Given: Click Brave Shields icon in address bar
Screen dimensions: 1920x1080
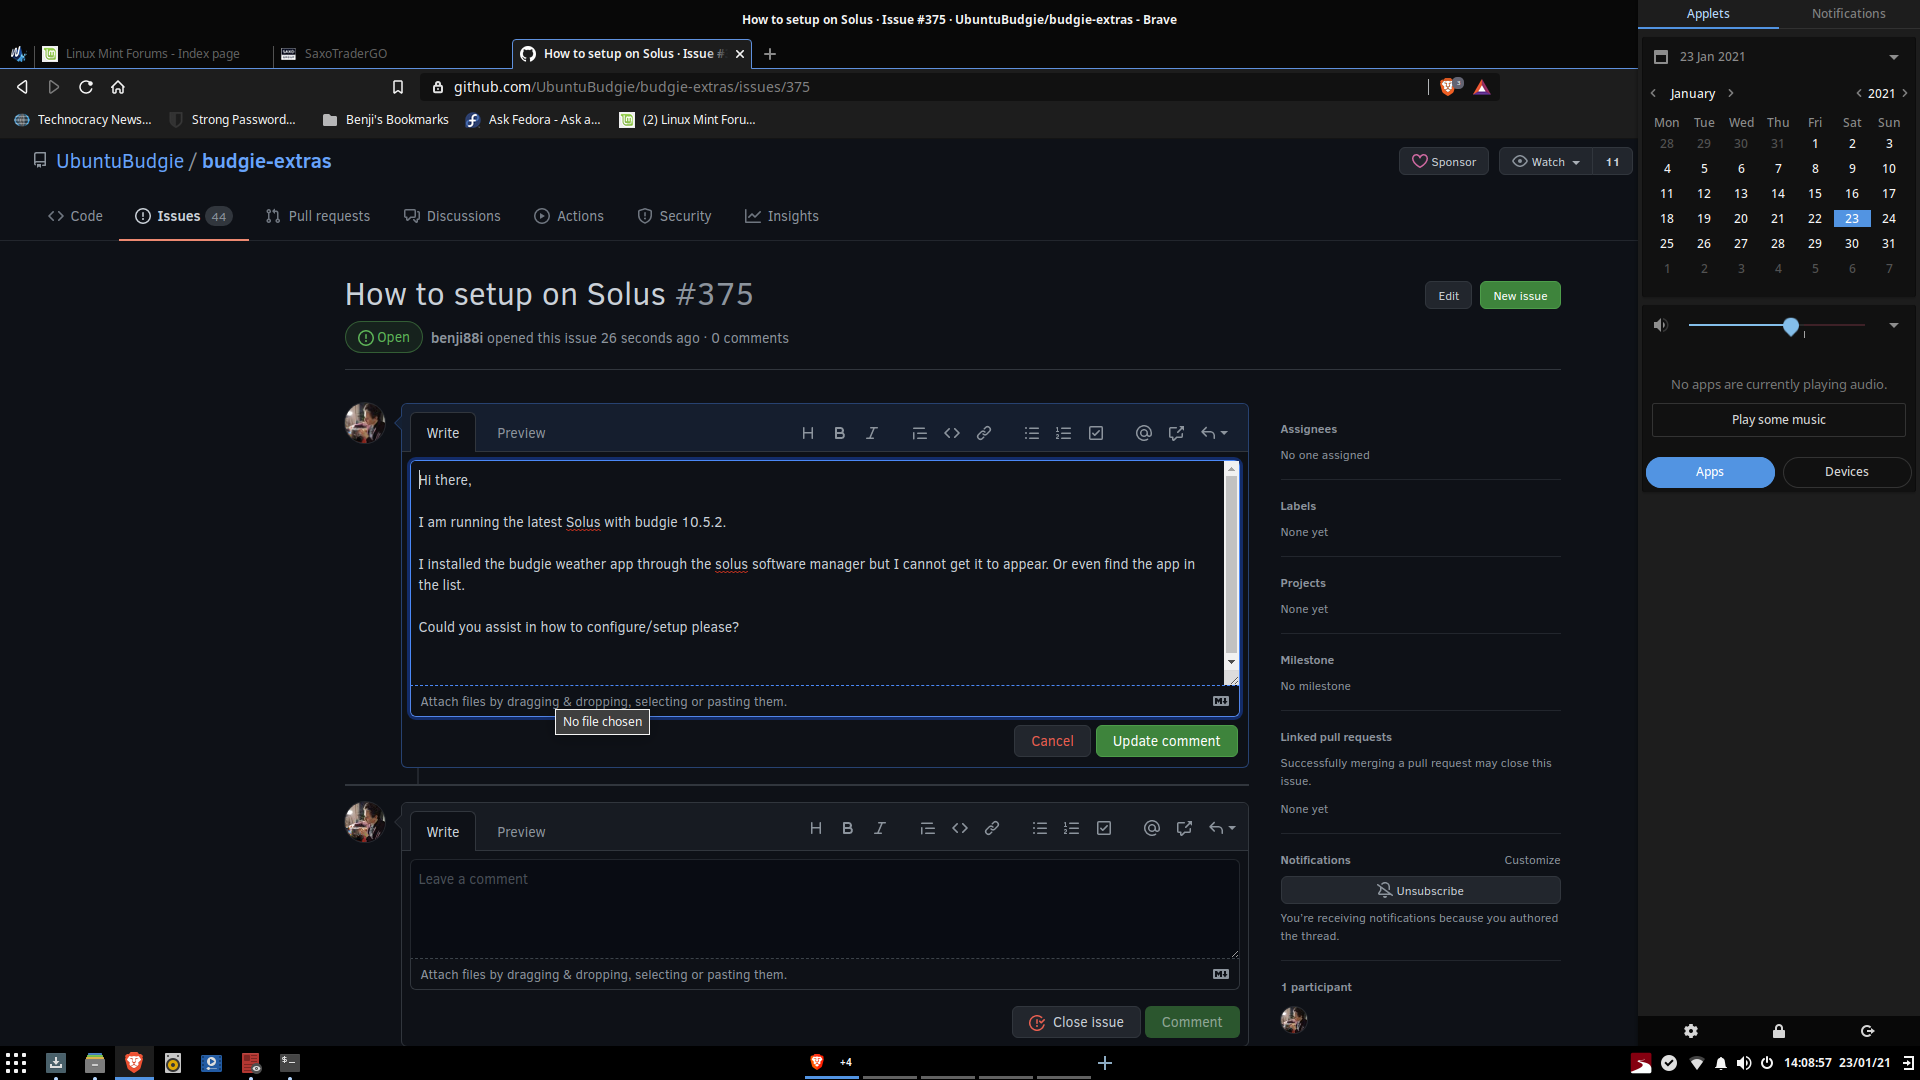Looking at the screenshot, I should 1450,87.
